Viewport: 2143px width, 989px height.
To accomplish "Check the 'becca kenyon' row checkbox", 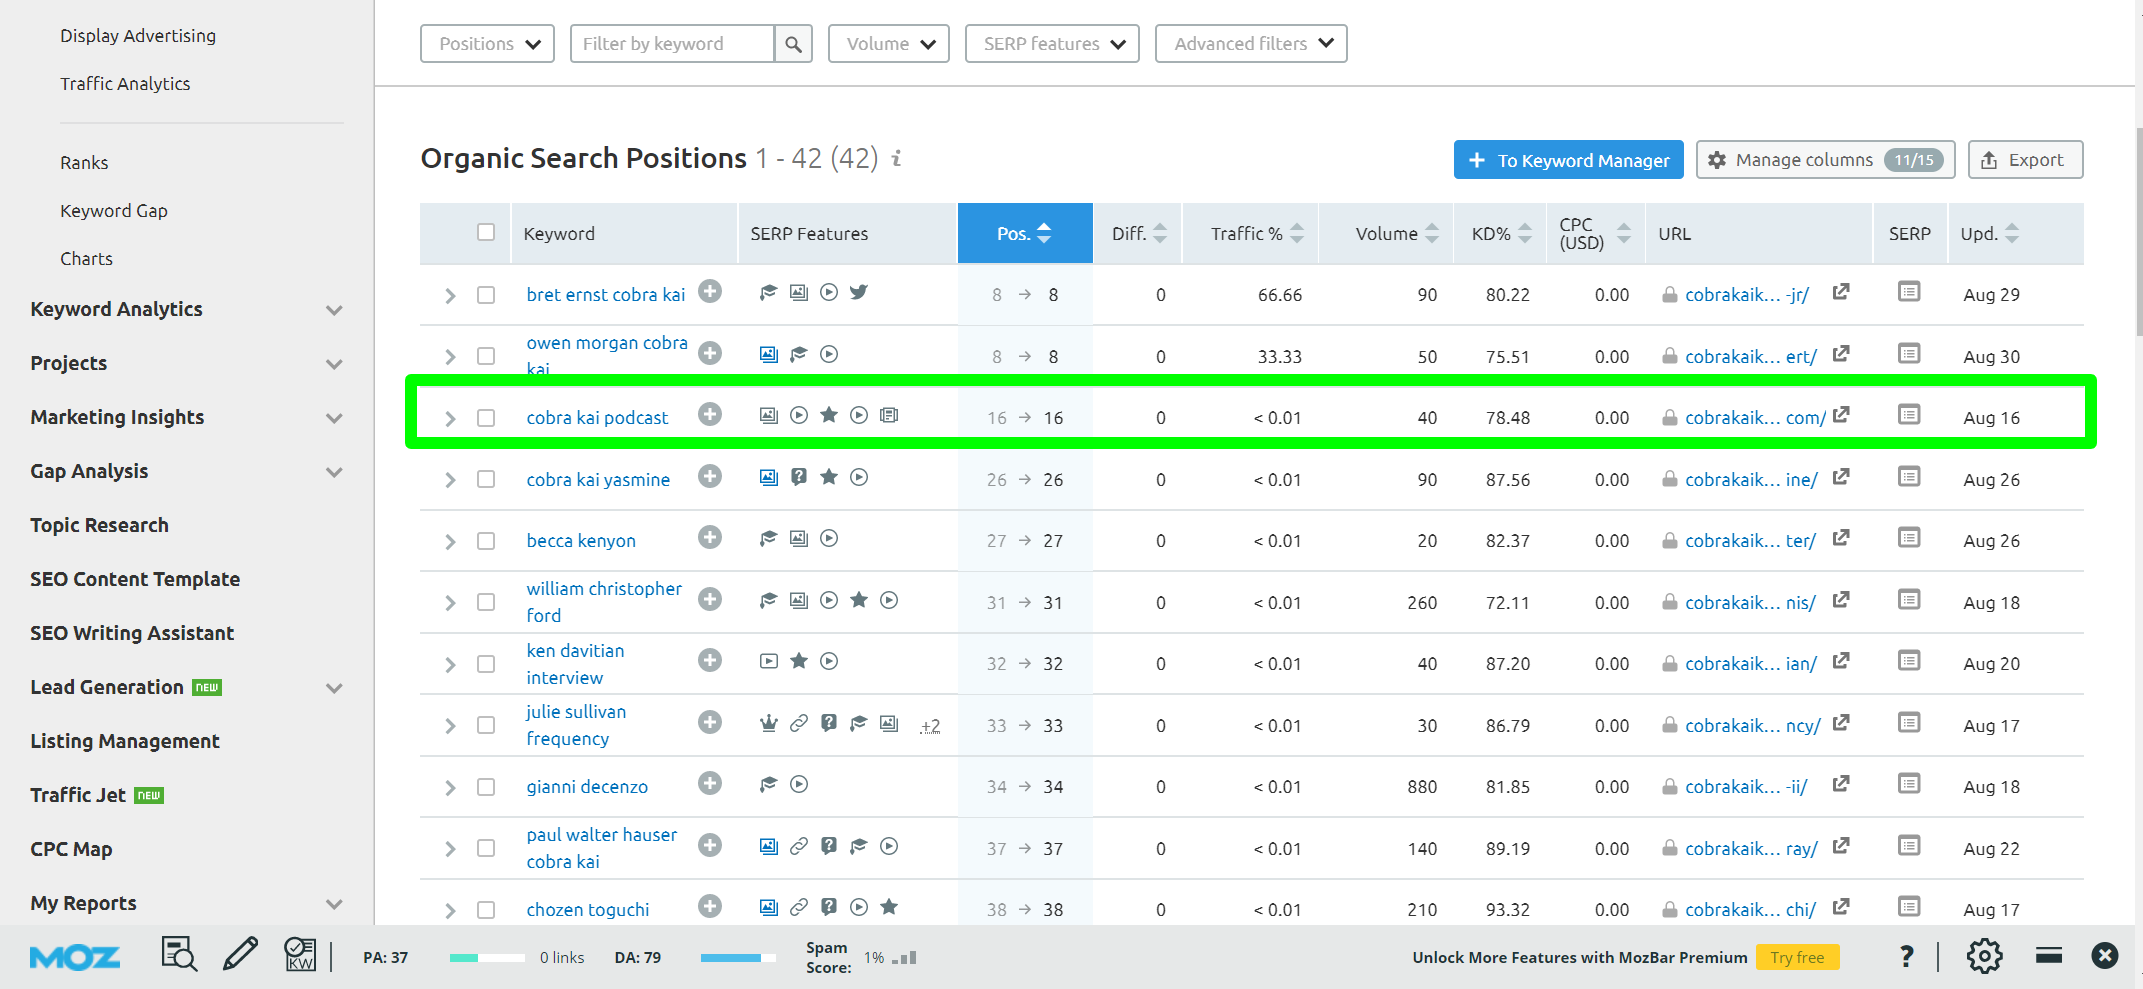I will coord(486,541).
